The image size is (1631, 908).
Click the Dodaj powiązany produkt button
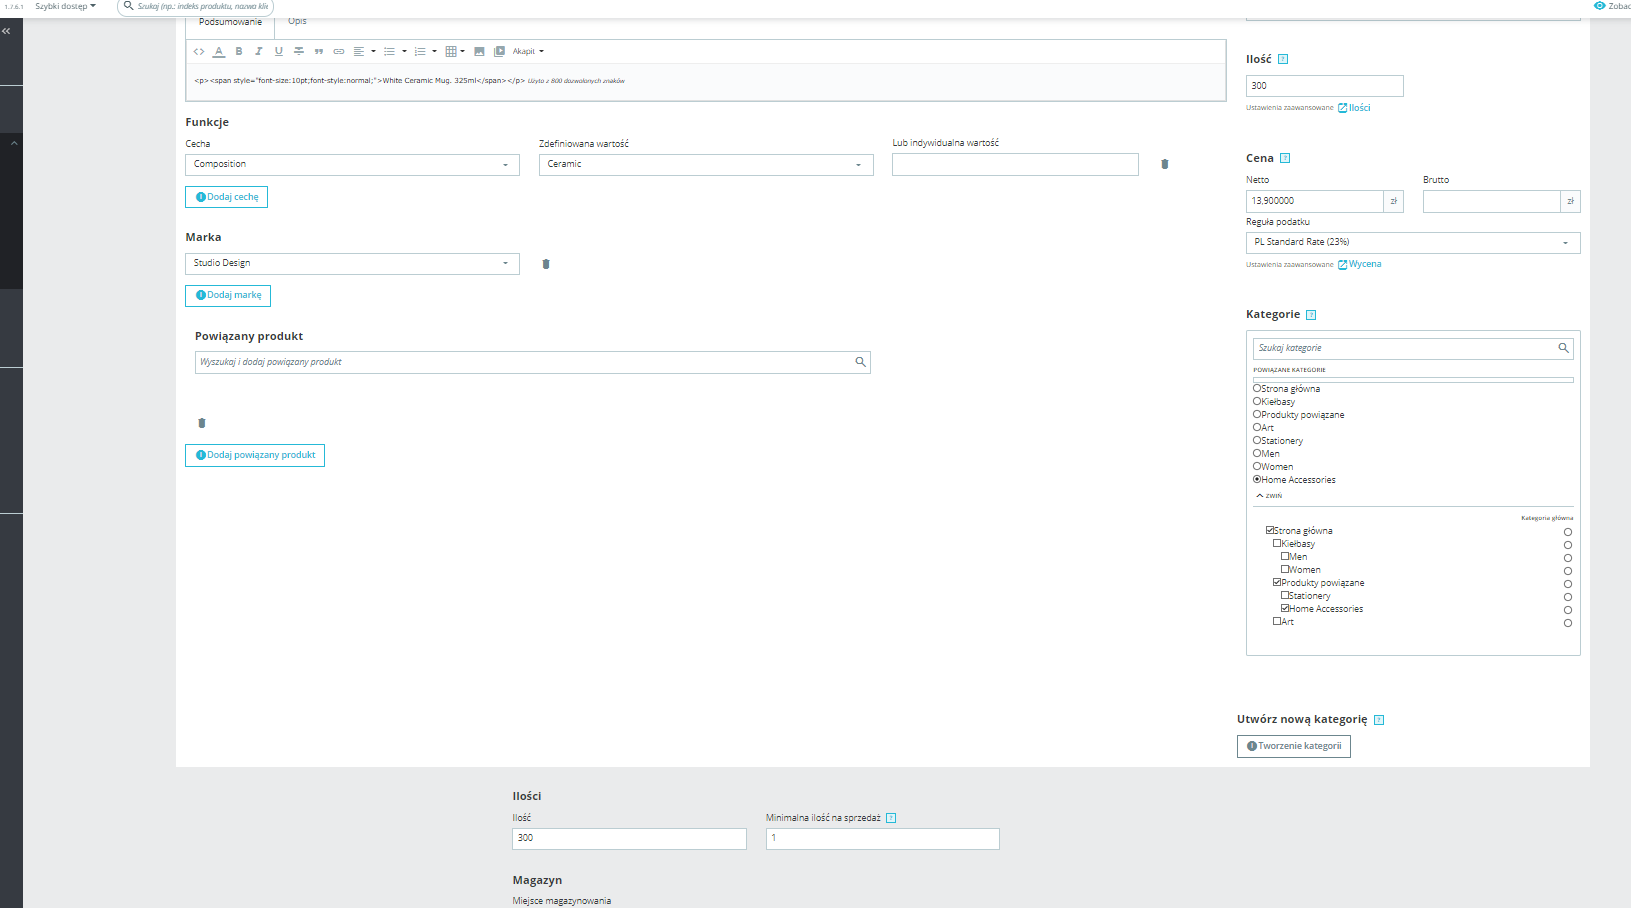coord(255,456)
